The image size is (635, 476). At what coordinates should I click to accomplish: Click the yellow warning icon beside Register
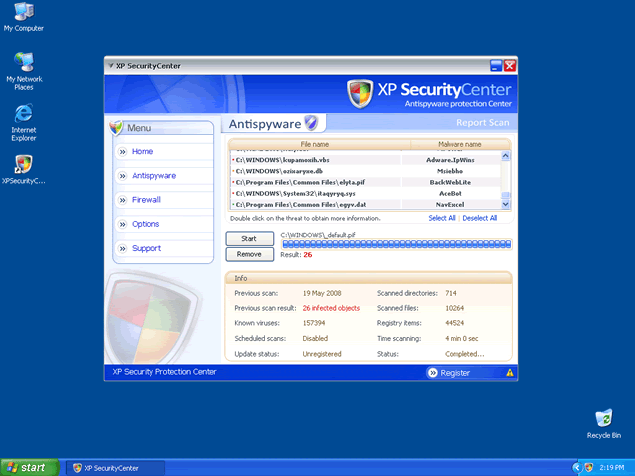[509, 373]
